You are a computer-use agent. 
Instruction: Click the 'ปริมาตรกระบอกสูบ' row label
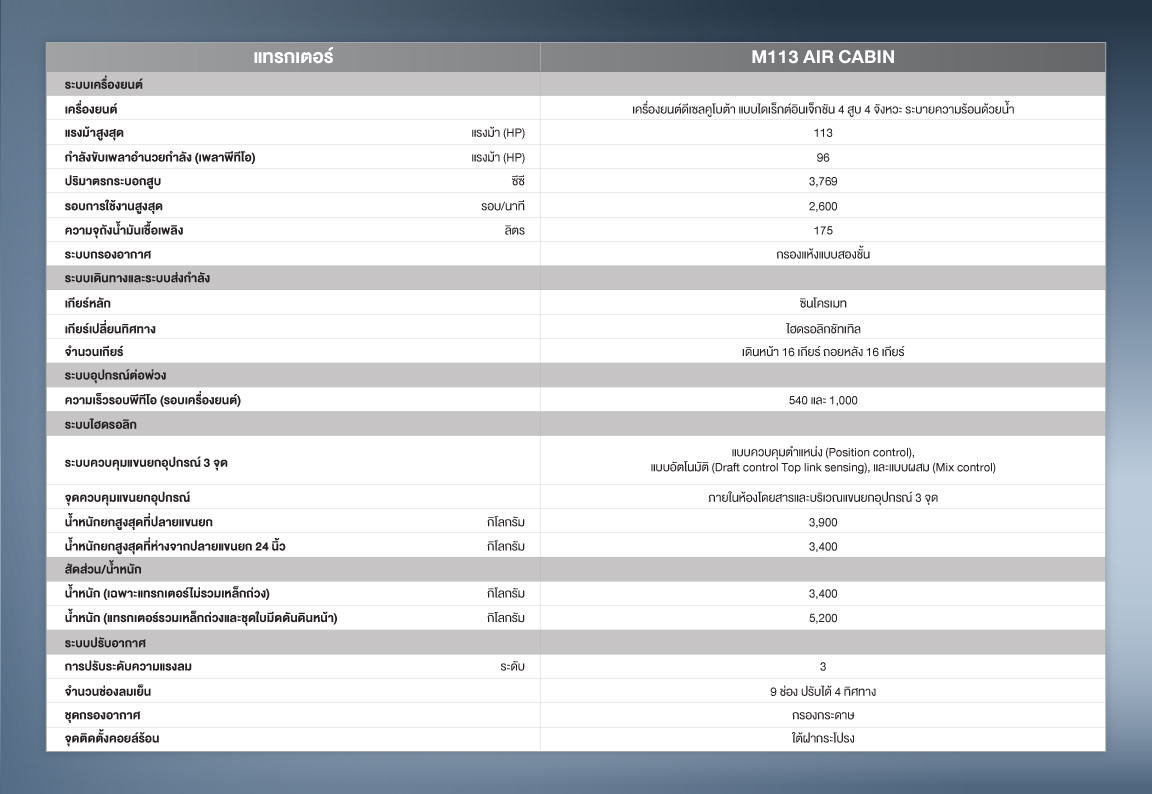(x=112, y=181)
